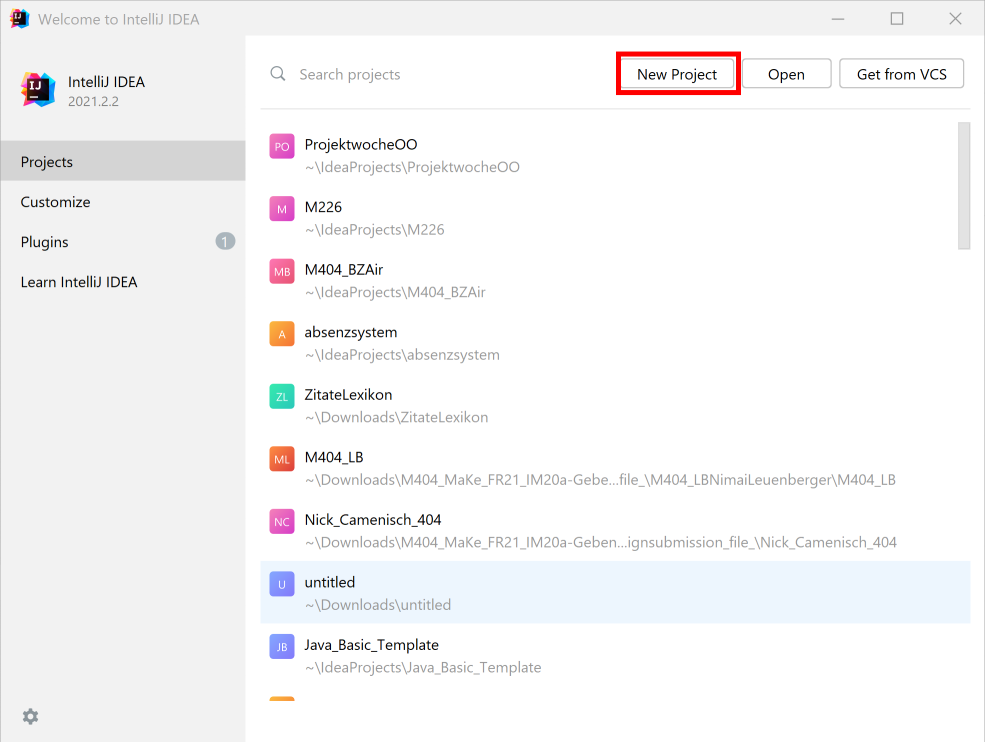Click the search magnifier icon
Screen dimensions: 985x742
point(278,74)
